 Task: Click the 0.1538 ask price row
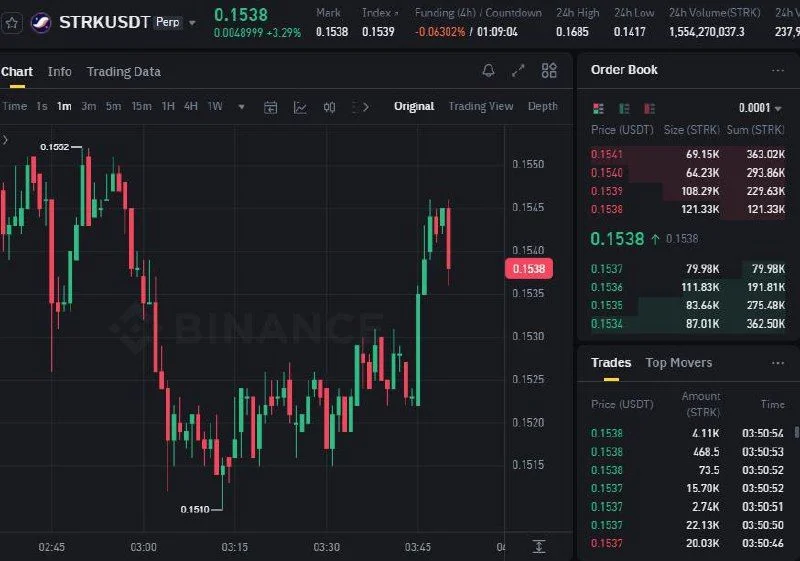coord(688,209)
